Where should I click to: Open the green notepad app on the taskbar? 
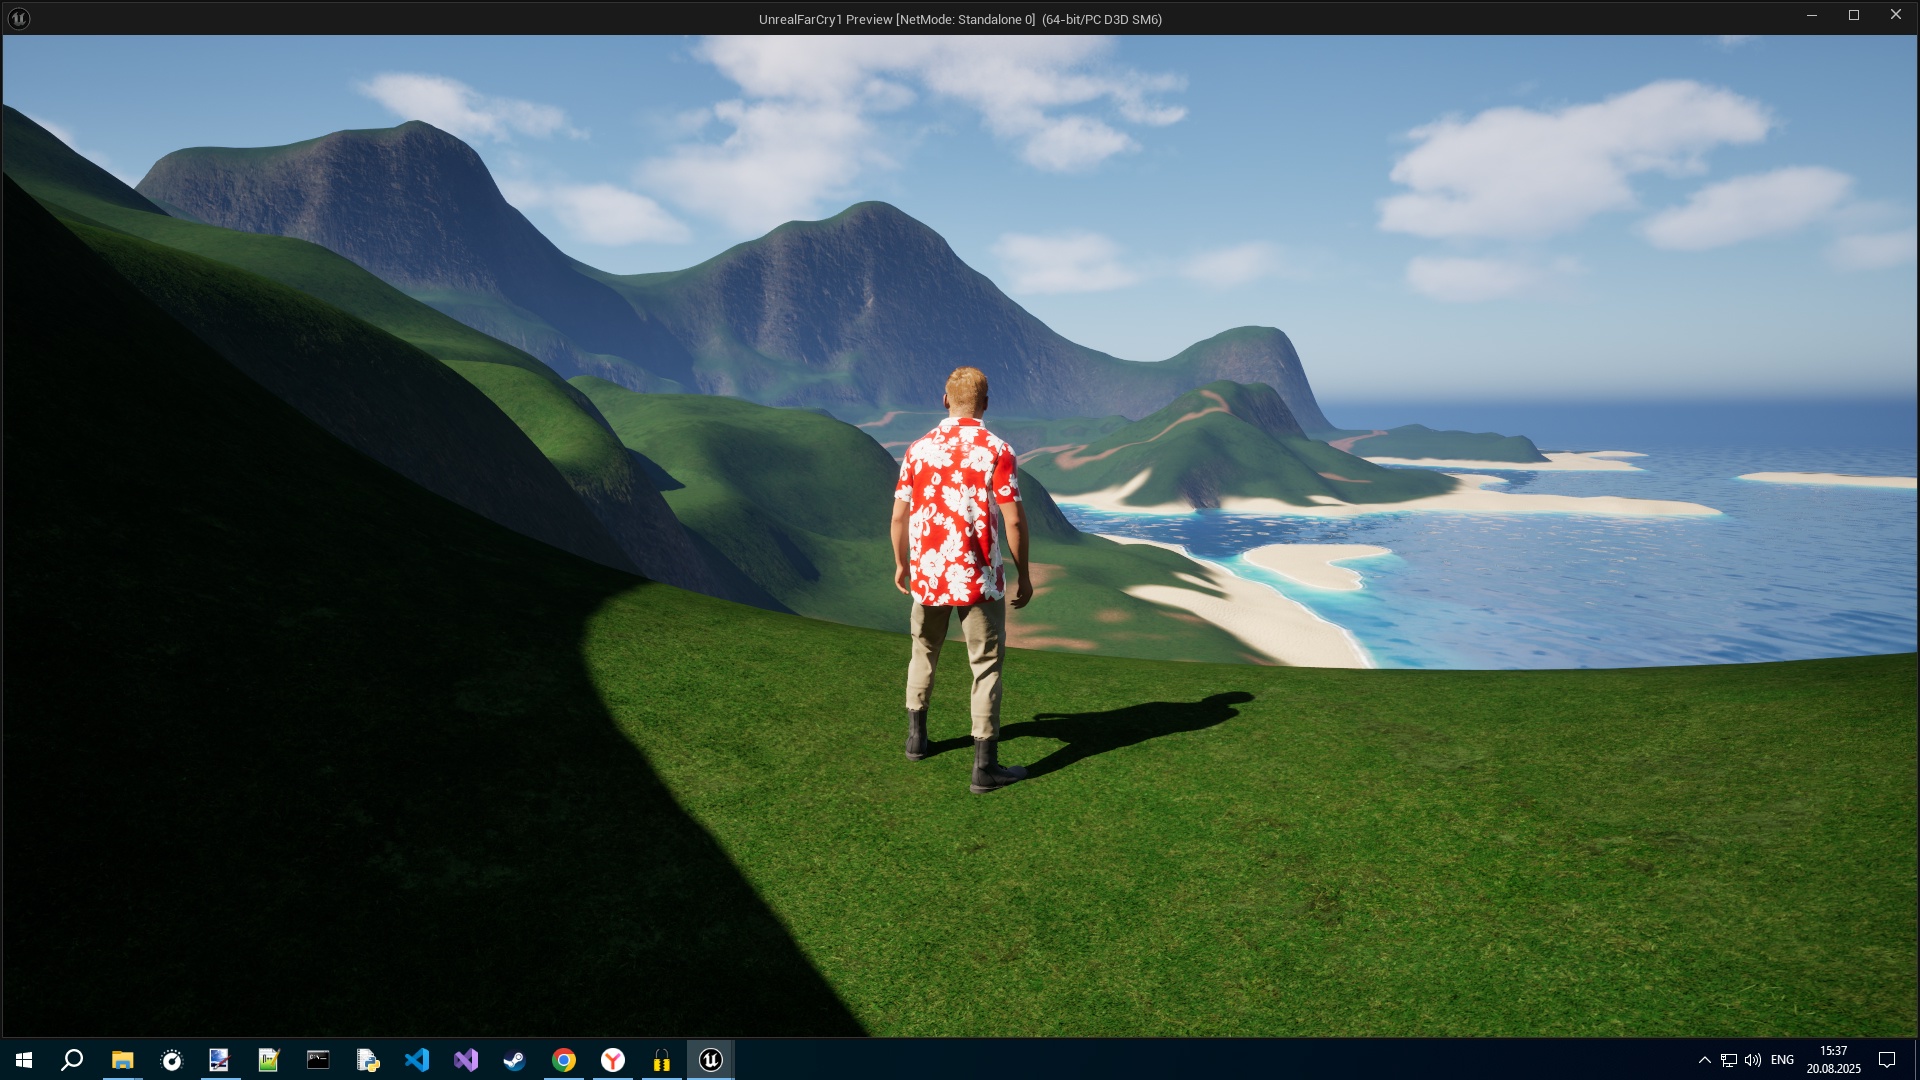point(268,1060)
